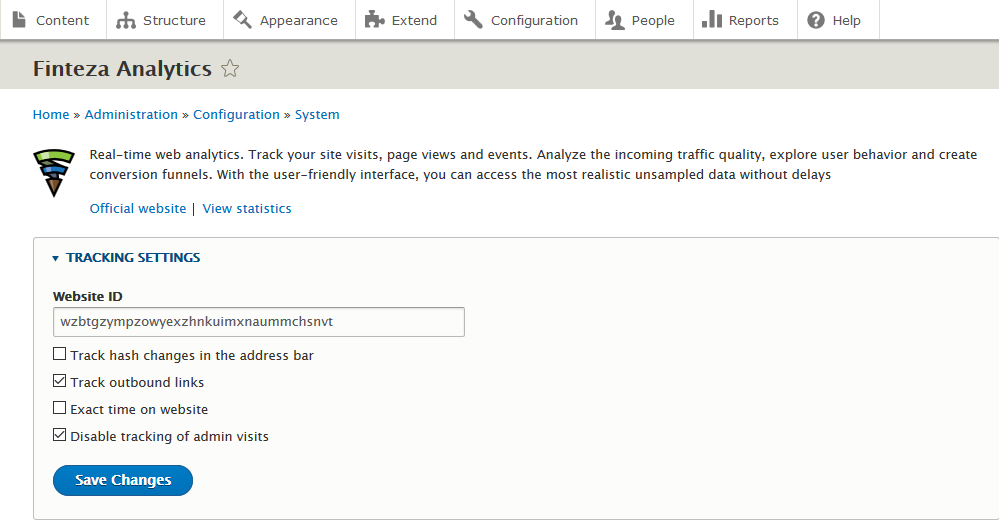Enable Track hash changes in address bar
The height and width of the screenshot is (521, 999).
point(60,355)
